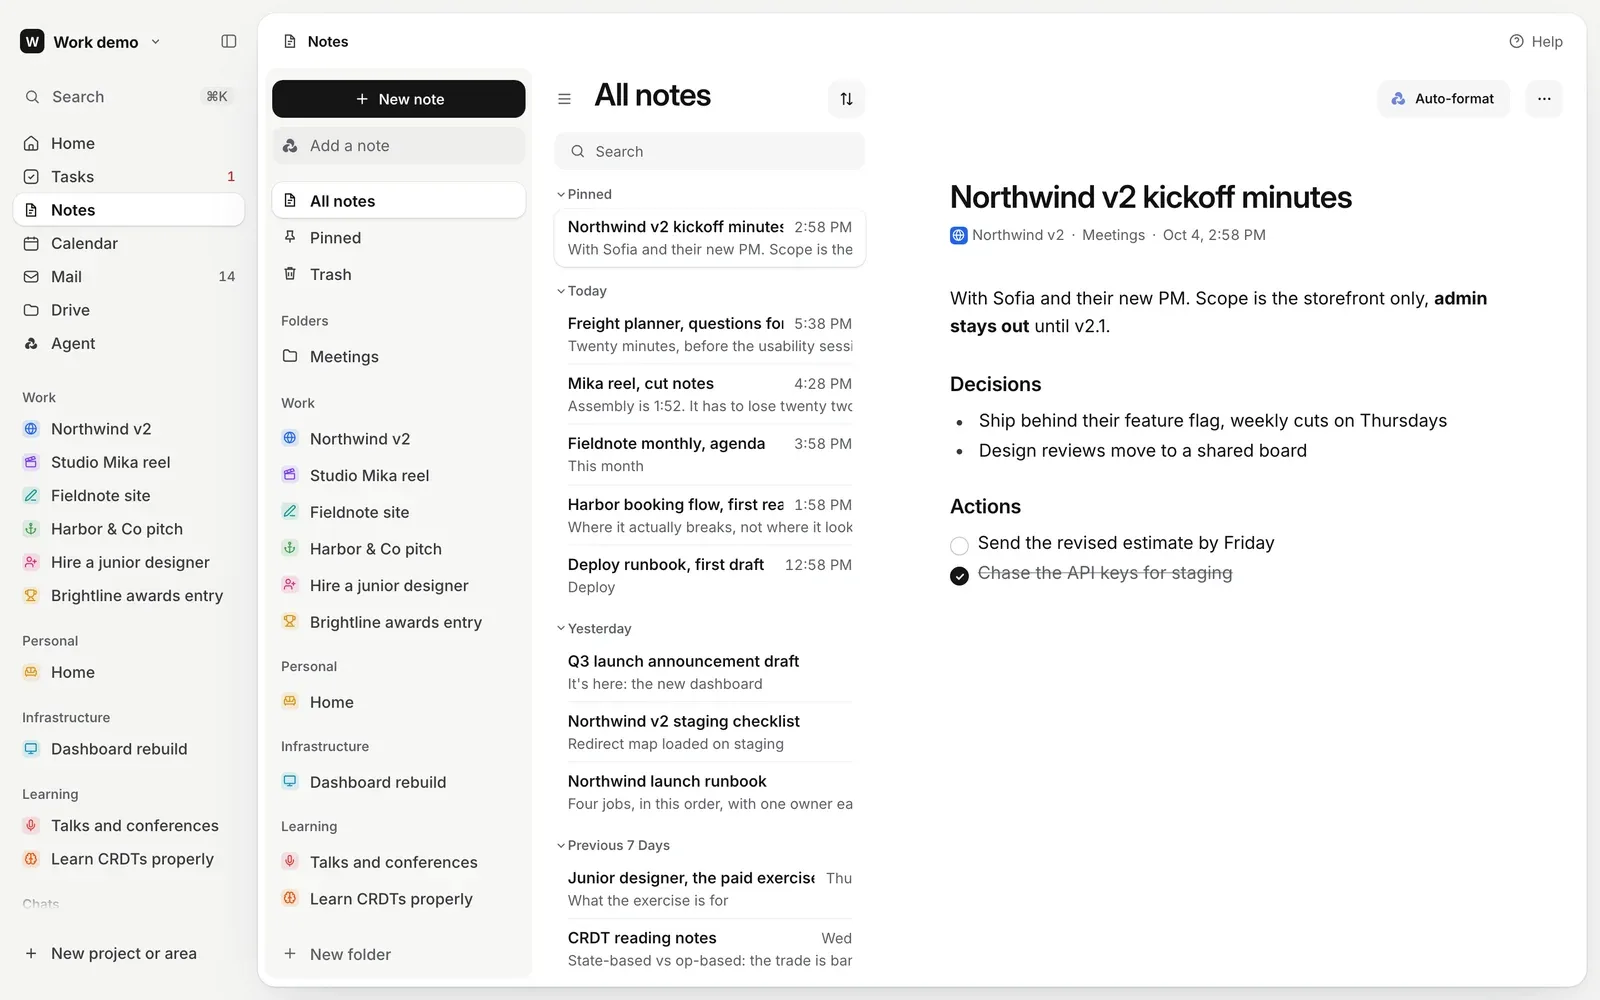
Task: Click the Add a note input field
Action: click(398, 146)
